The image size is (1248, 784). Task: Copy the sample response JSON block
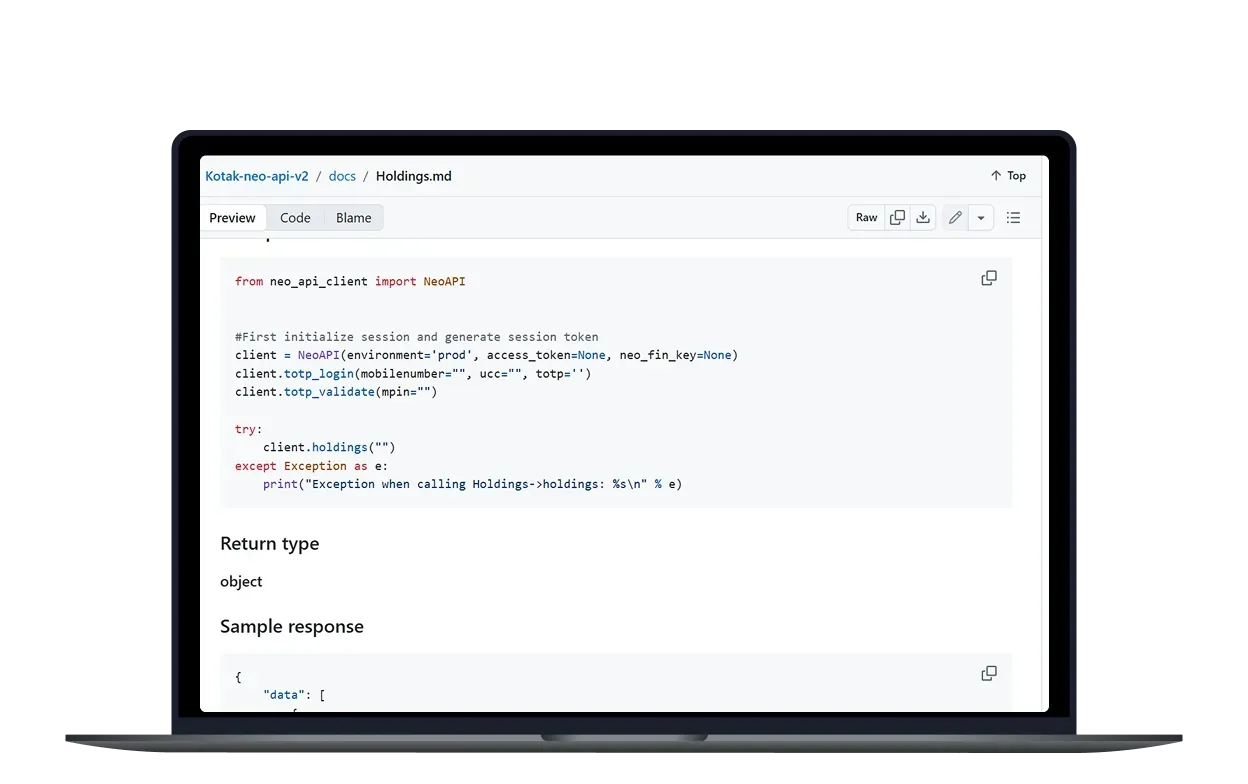[989, 674]
